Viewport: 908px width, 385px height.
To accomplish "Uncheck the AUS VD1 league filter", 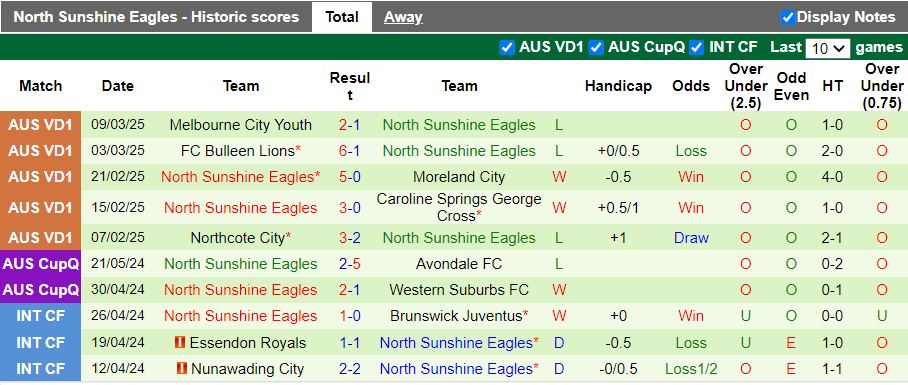I will (507, 47).
